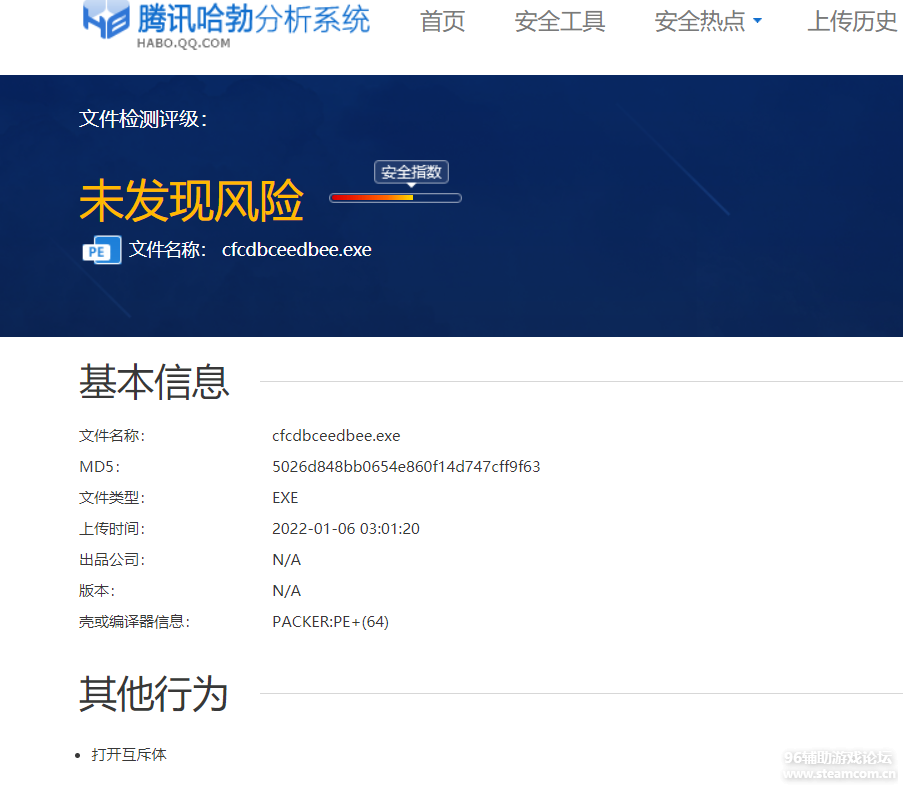The height and width of the screenshot is (796, 903).
Task: Click the 安全指数 tooltip label
Action: coord(411,172)
